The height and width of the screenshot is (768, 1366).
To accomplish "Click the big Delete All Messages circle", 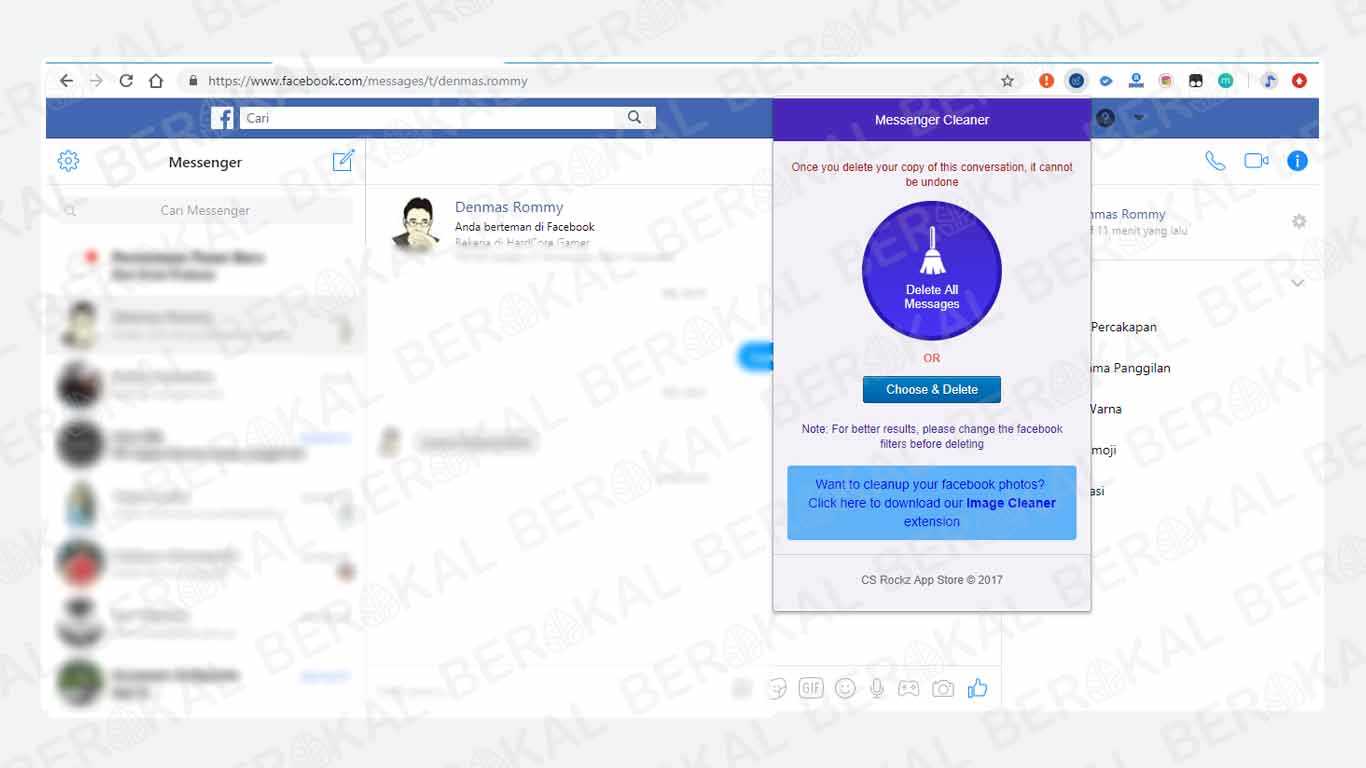I will click(932, 271).
